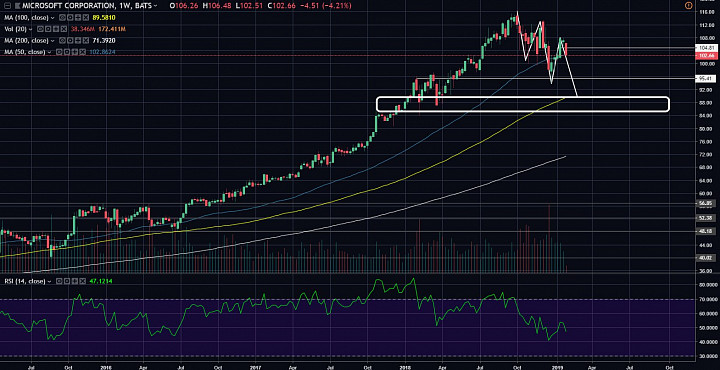This screenshot has width=720, height=370.
Task: Click the 48.18 price label on axis
Action: click(706, 231)
